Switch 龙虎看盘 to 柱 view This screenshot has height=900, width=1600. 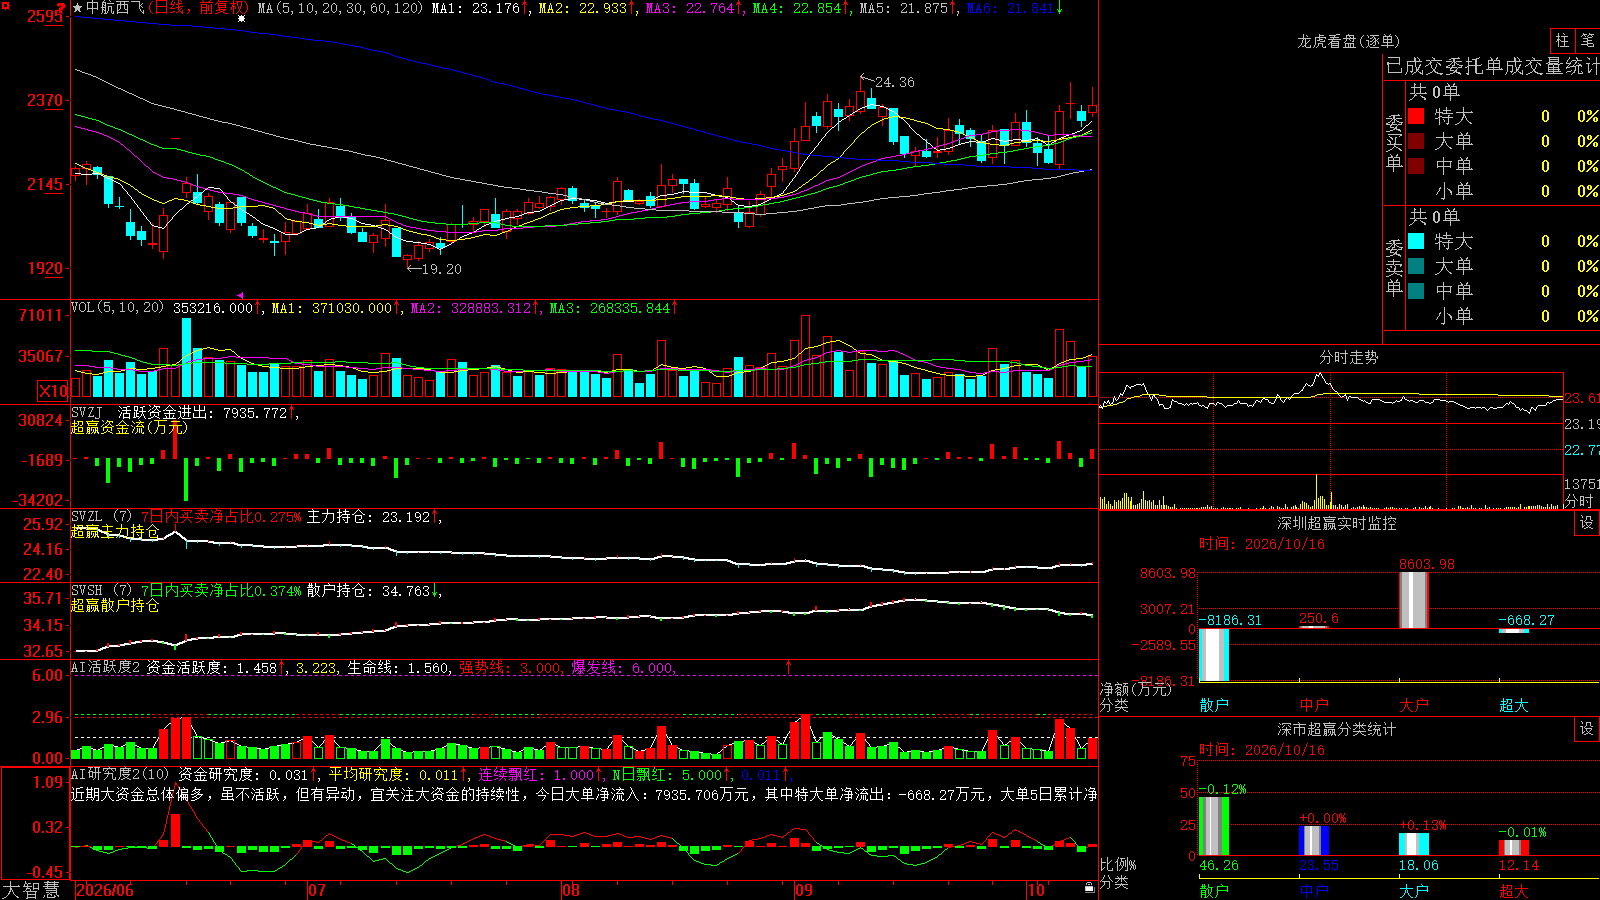(1562, 40)
